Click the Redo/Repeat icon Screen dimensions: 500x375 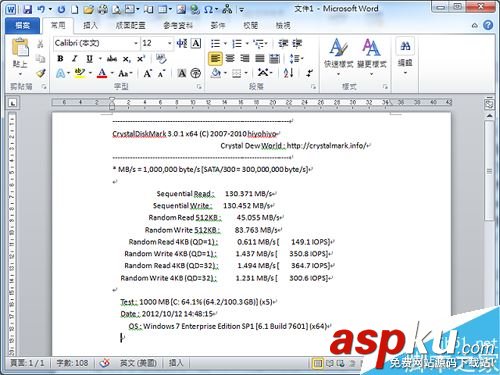pos(62,9)
